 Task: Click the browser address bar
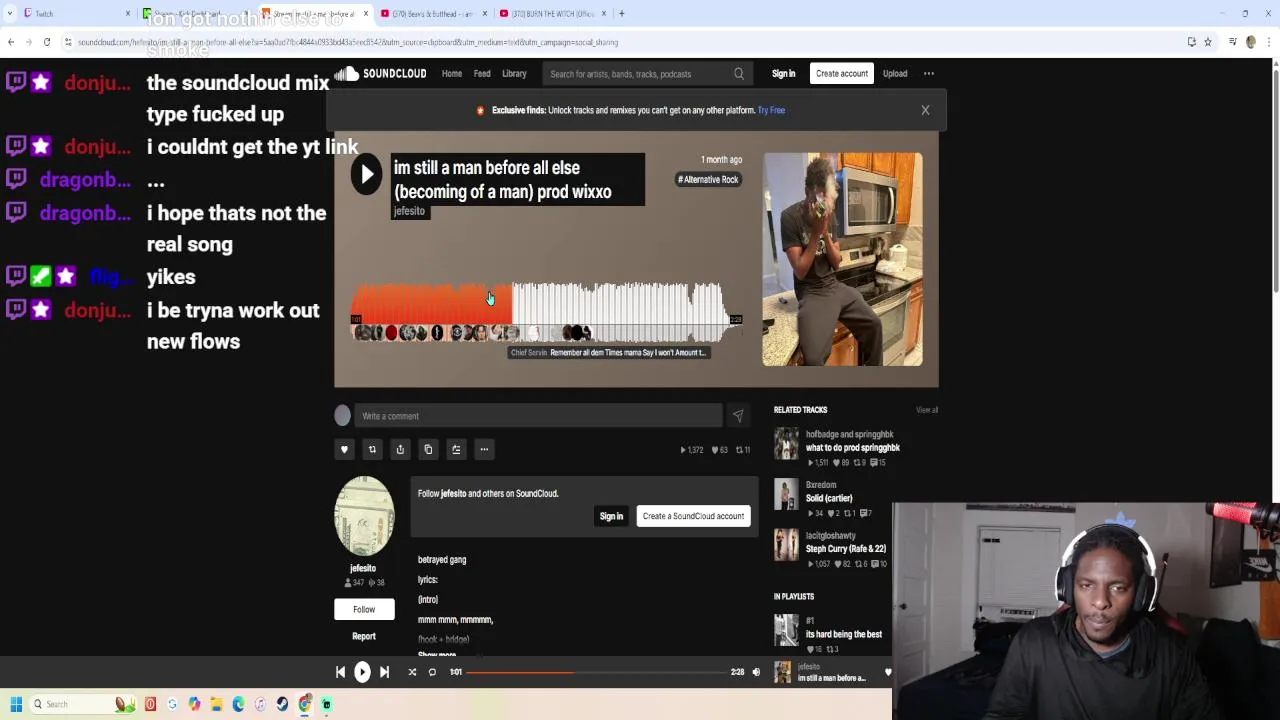pos(620,42)
